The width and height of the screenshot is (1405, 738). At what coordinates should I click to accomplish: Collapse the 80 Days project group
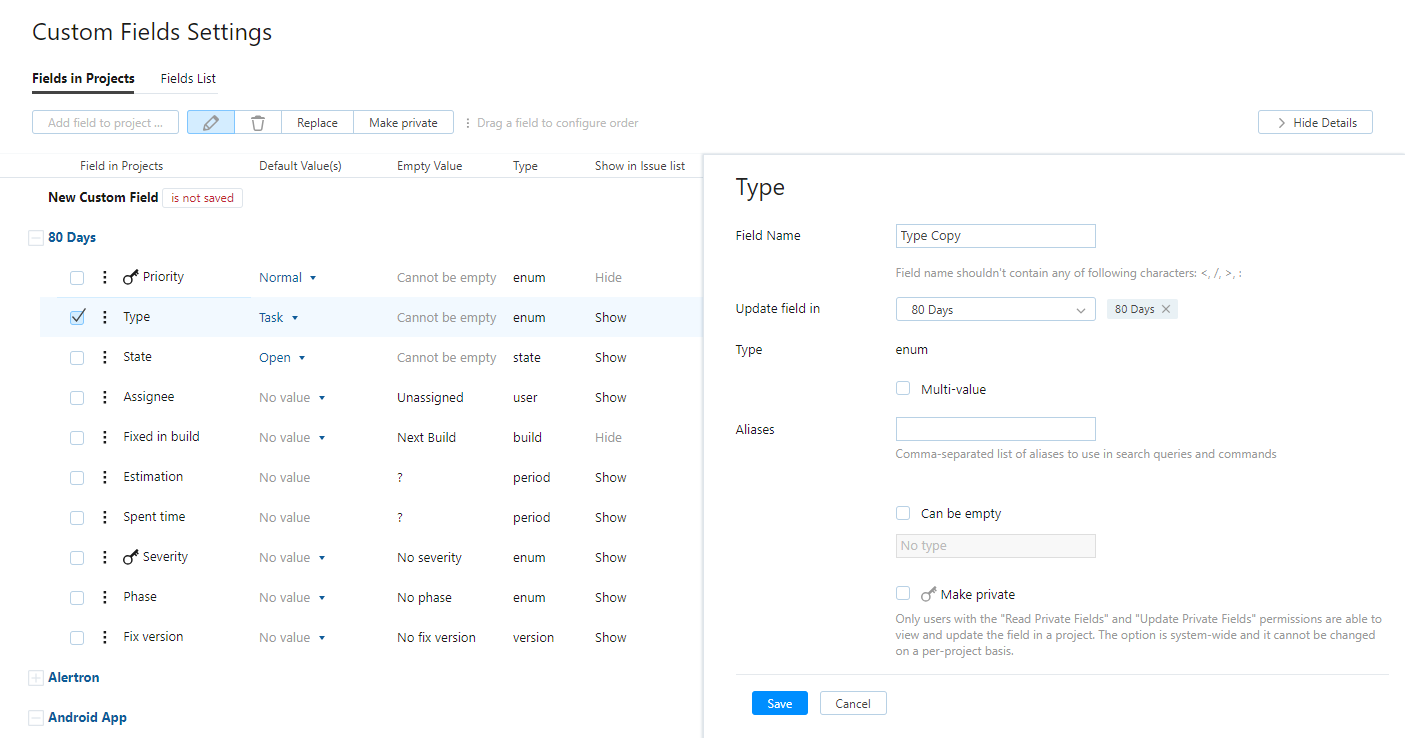(36, 238)
